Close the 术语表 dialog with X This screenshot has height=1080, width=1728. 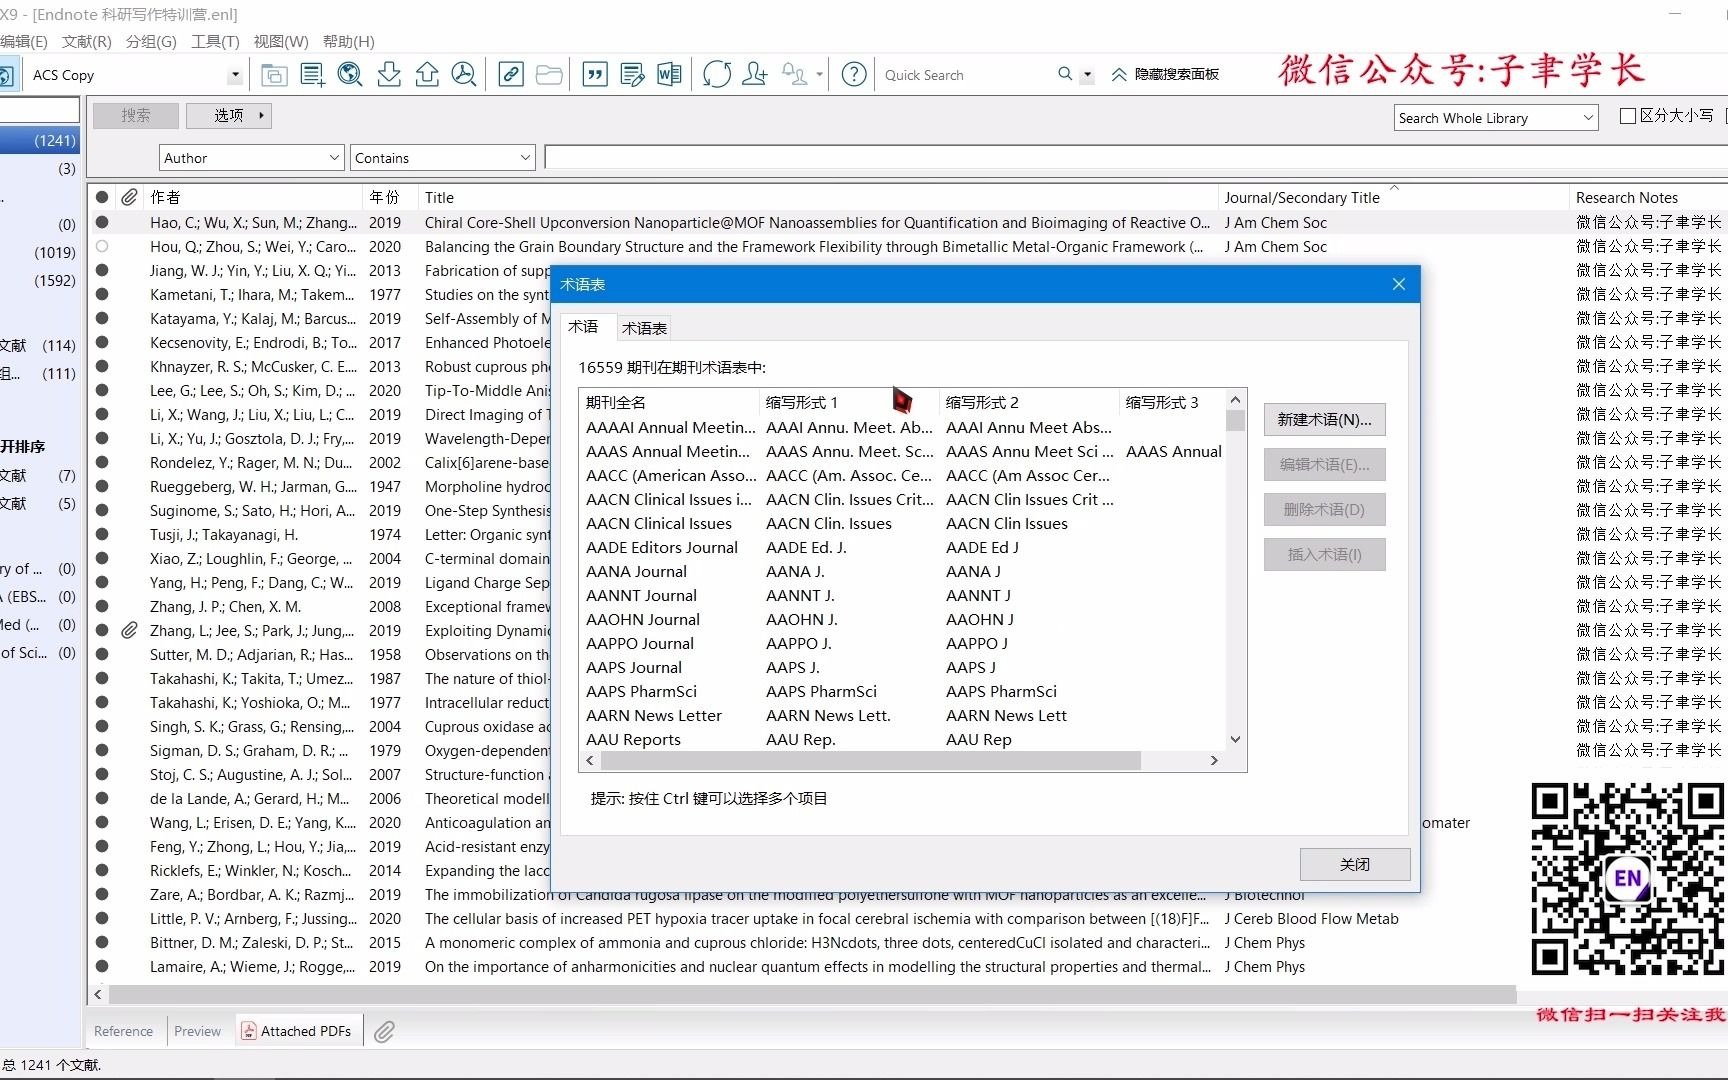[1399, 285]
